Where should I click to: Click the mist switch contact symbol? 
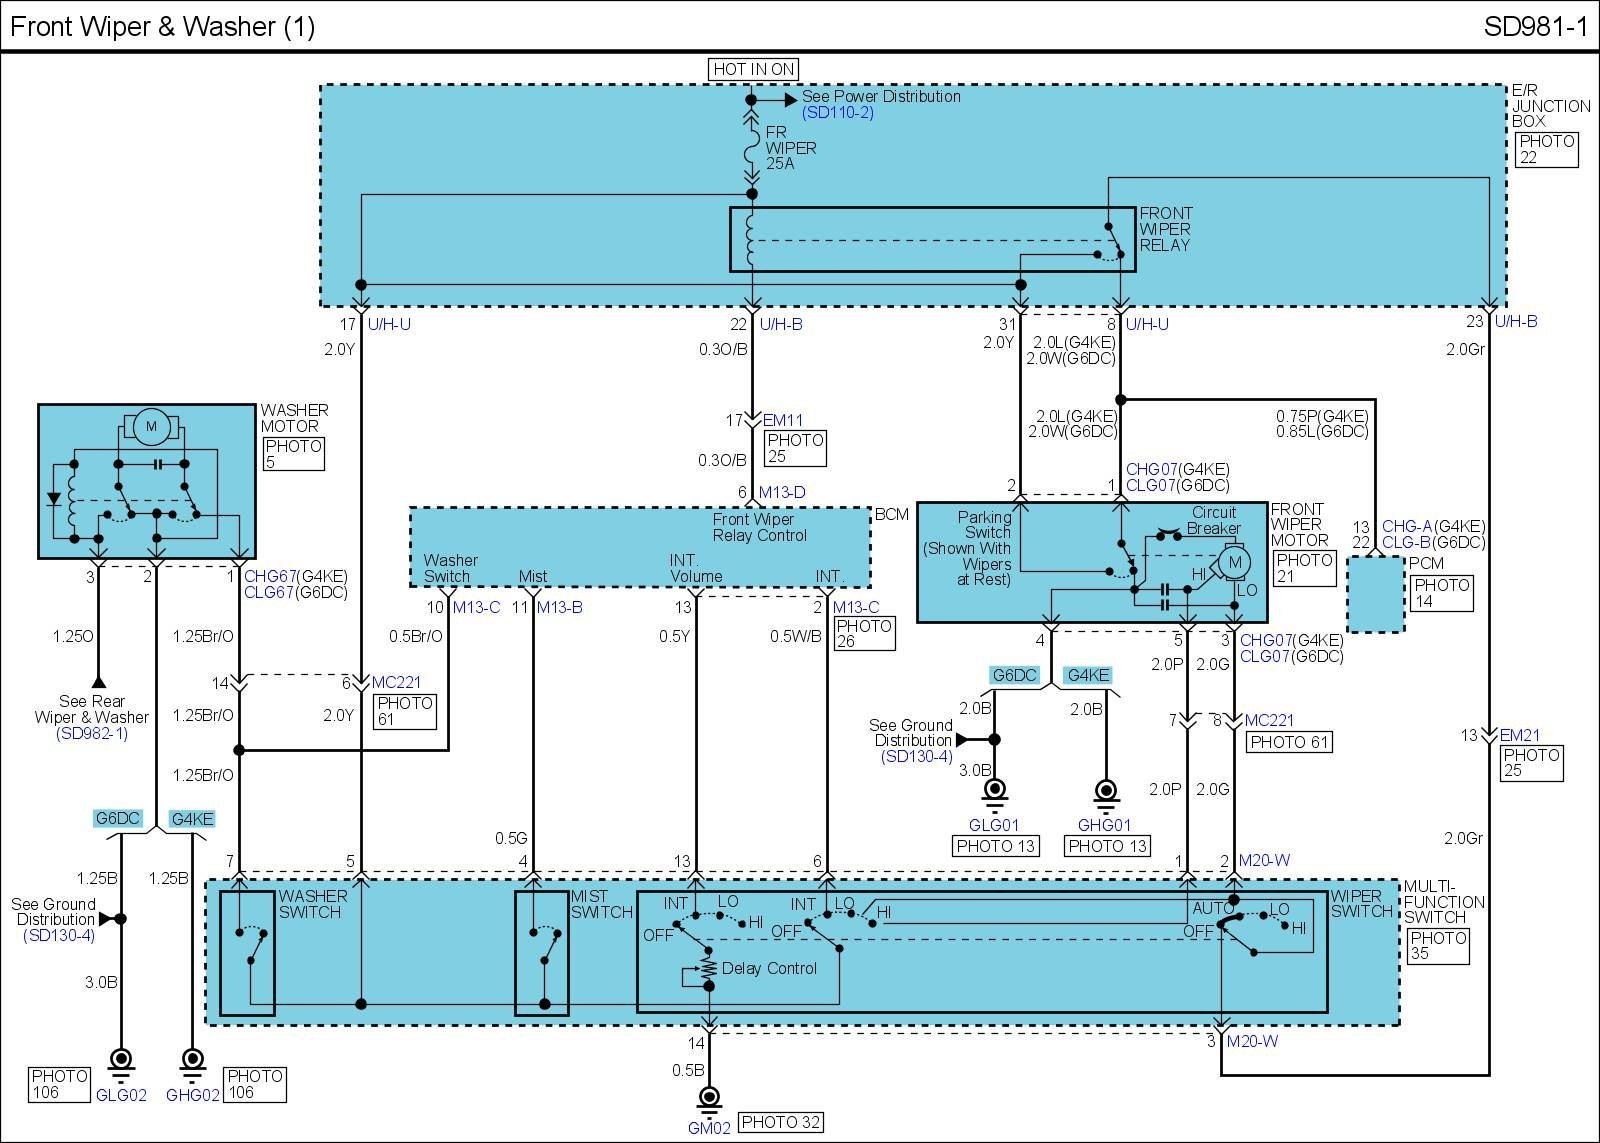(542, 946)
